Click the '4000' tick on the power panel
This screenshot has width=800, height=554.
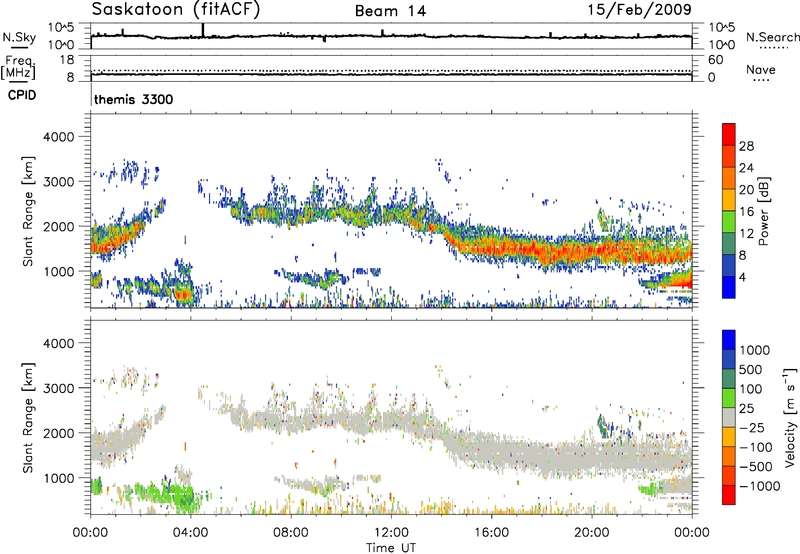pos(58,137)
